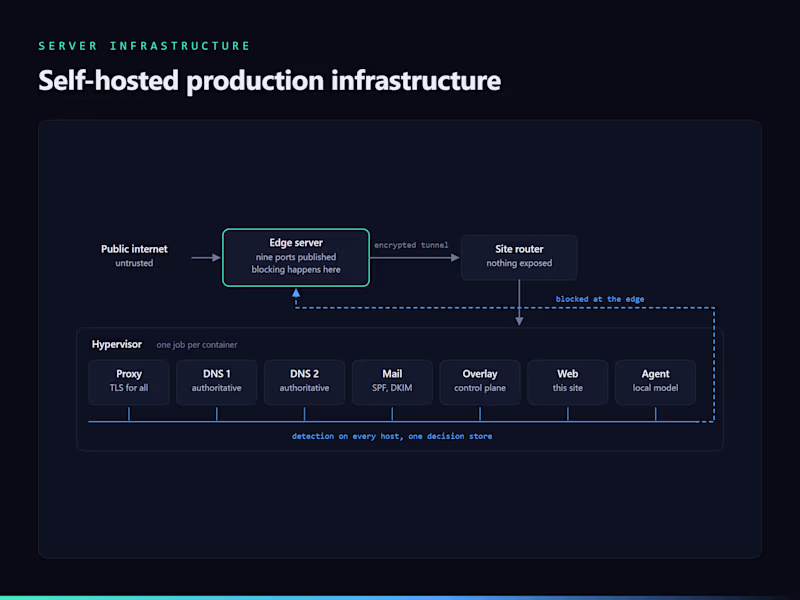Select the Agent local model container
This screenshot has width=800, height=600.
[x=655, y=382]
